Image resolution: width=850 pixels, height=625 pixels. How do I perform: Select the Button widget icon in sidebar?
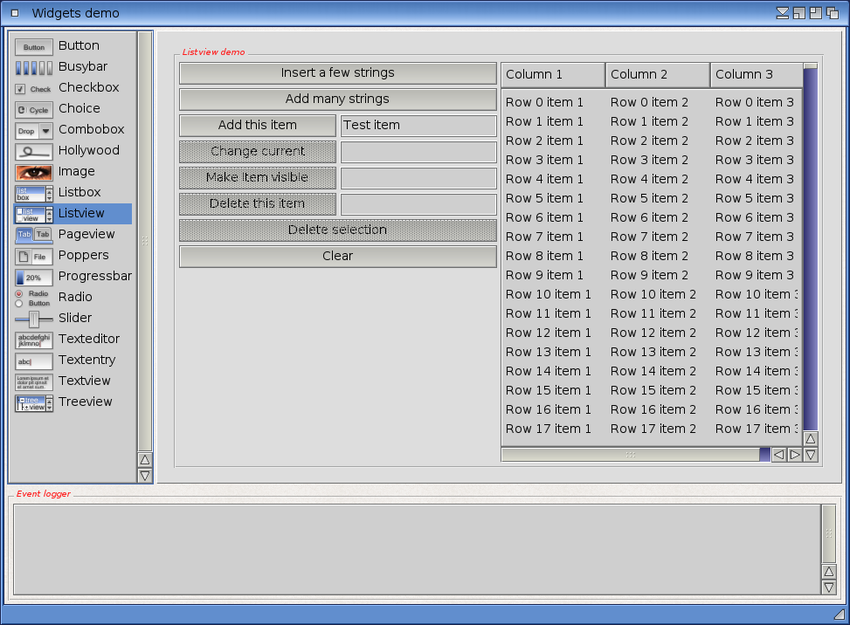point(34,46)
